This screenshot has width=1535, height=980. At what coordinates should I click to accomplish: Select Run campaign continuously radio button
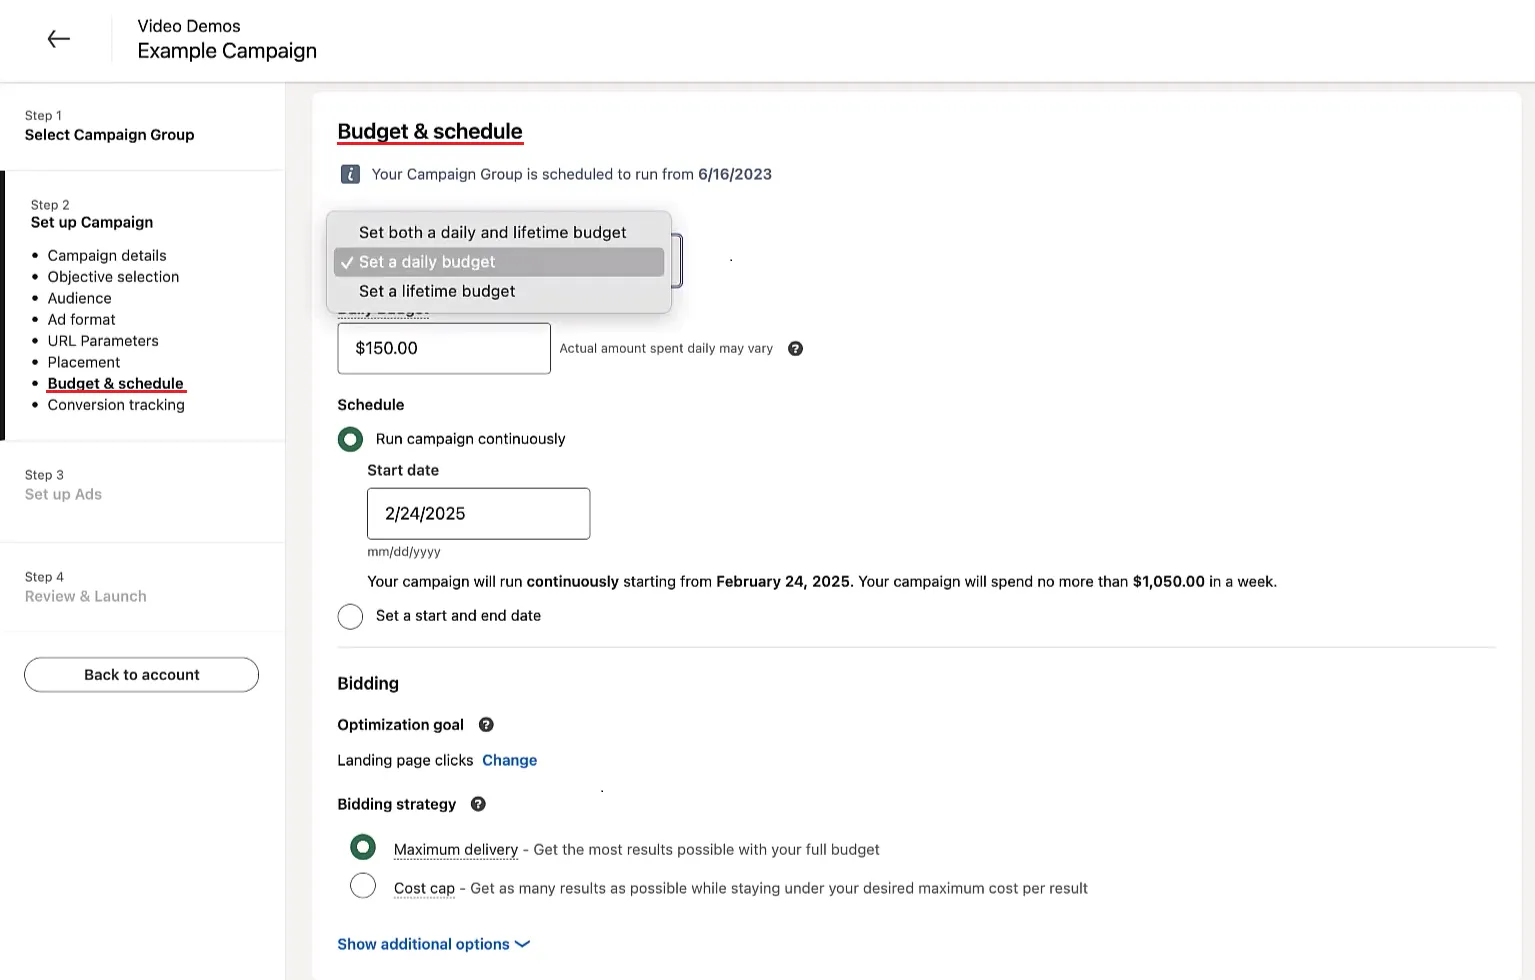350,439
